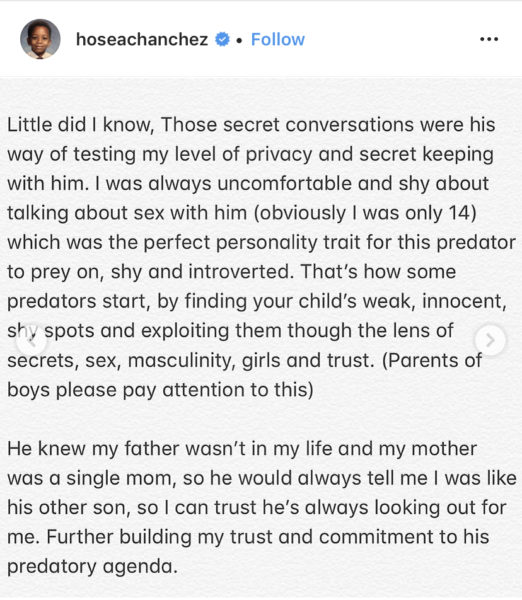Open hoseachanchez profile picture
The image size is (522, 600).
pyautogui.click(x=40, y=39)
